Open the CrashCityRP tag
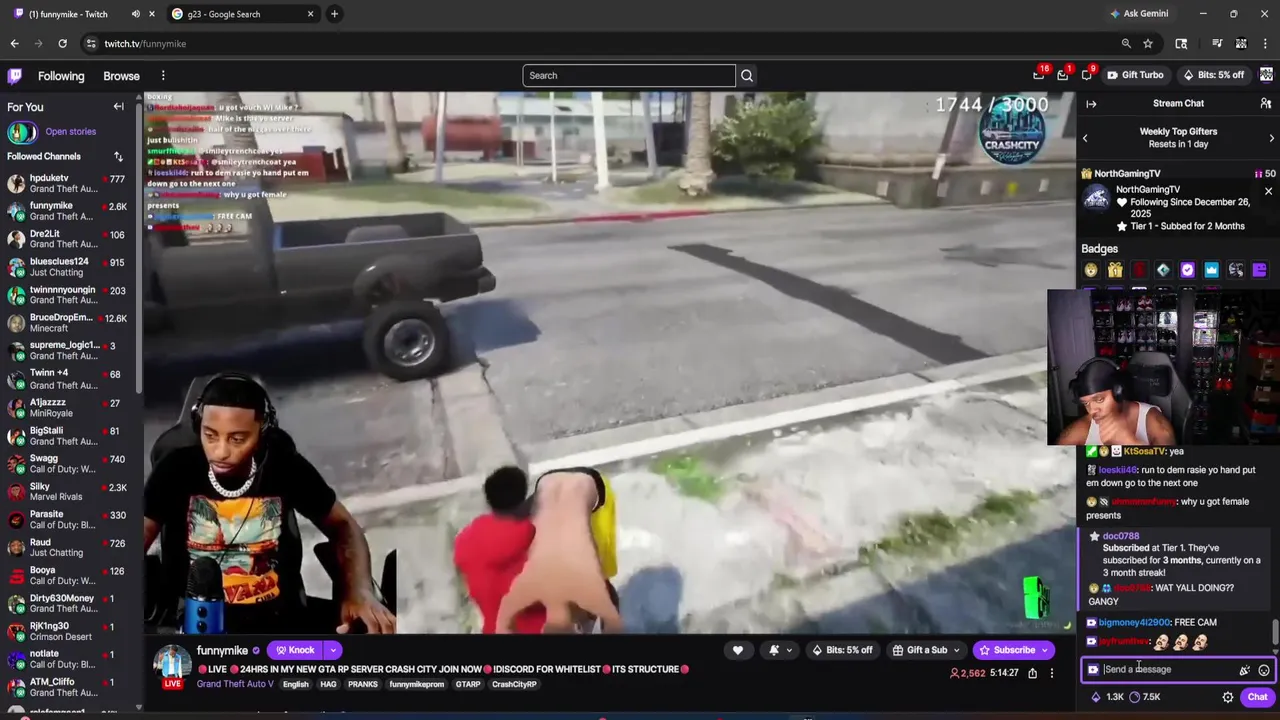 515,685
